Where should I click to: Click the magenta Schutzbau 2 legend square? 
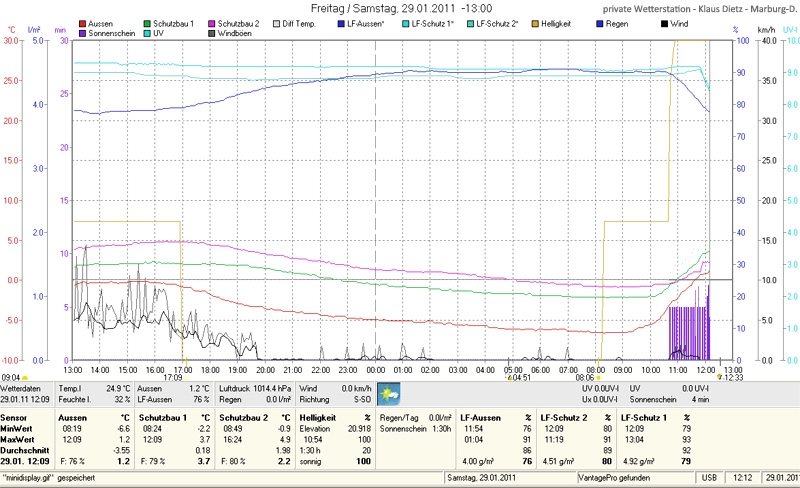(x=212, y=22)
